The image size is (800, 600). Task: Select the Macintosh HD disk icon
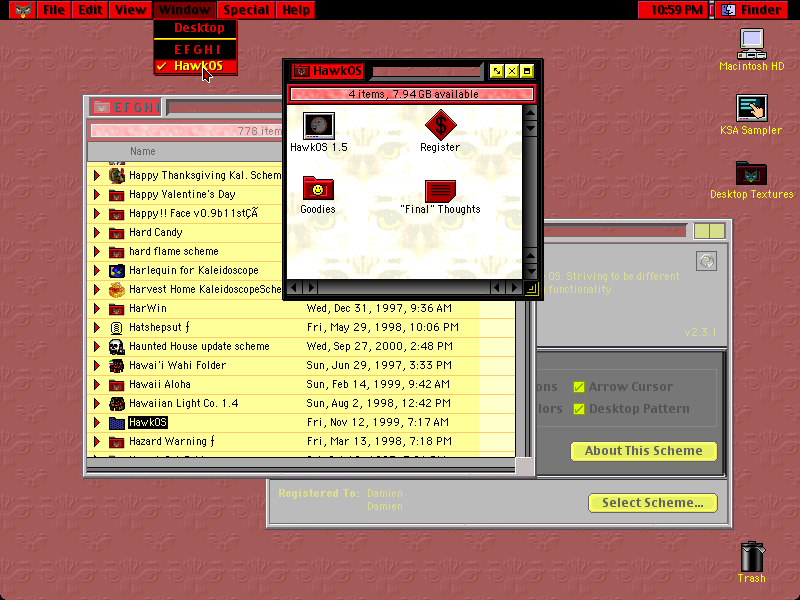tap(752, 44)
